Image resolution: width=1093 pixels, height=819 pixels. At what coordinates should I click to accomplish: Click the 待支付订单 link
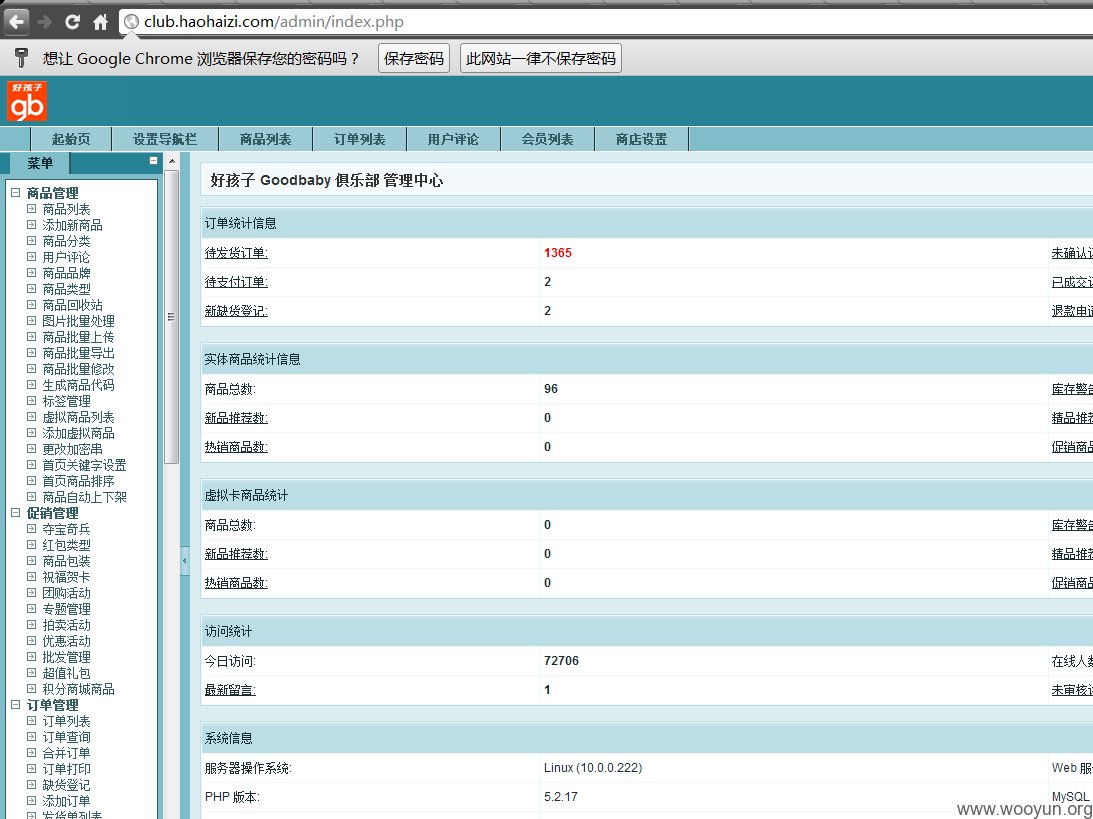pyautogui.click(x=236, y=282)
